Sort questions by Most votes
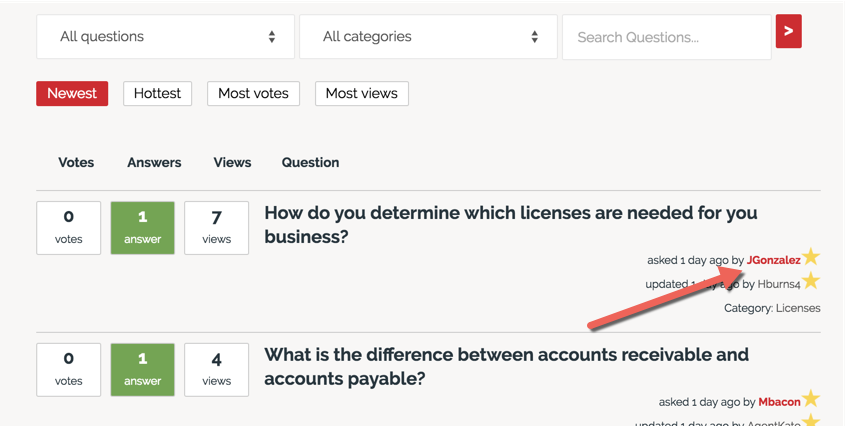The width and height of the screenshot is (846, 426). click(253, 93)
